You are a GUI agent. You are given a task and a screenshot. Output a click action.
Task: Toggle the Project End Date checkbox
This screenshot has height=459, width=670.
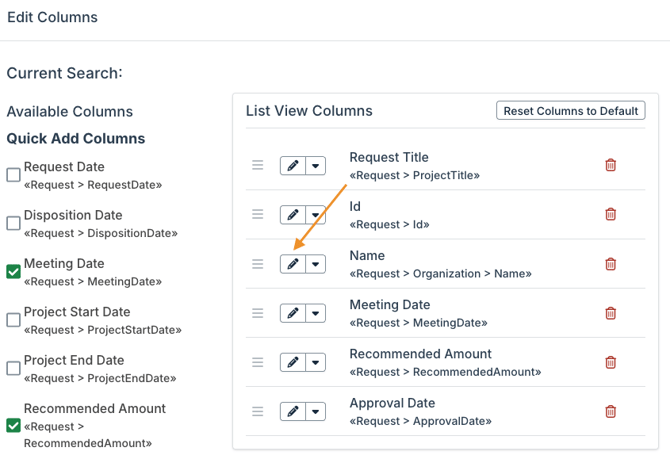(14, 368)
